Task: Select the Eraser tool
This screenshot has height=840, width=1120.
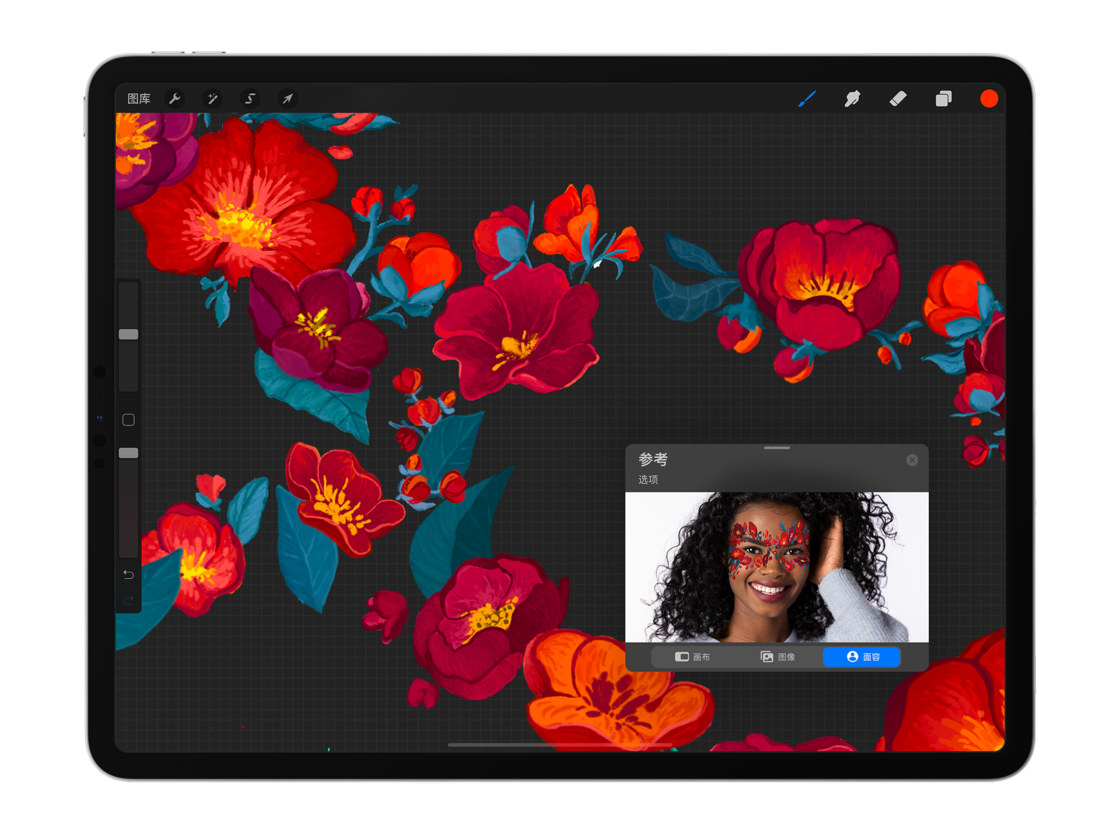Action: coord(898,99)
